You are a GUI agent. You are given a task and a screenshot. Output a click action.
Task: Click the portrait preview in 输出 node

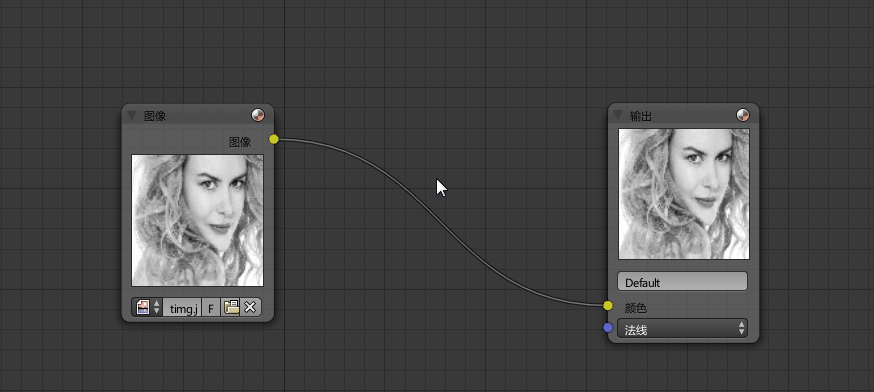684,194
